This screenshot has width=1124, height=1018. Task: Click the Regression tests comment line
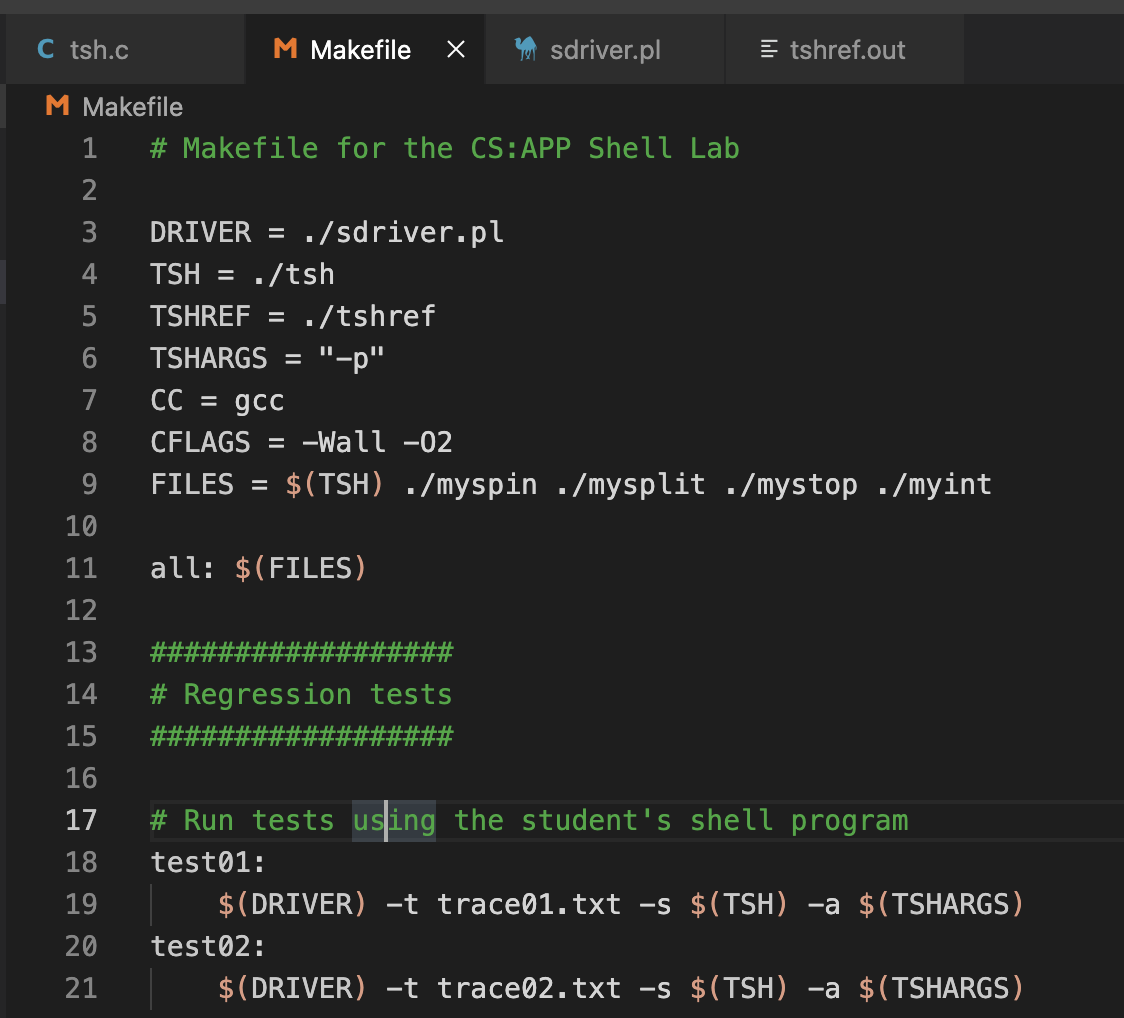(300, 694)
